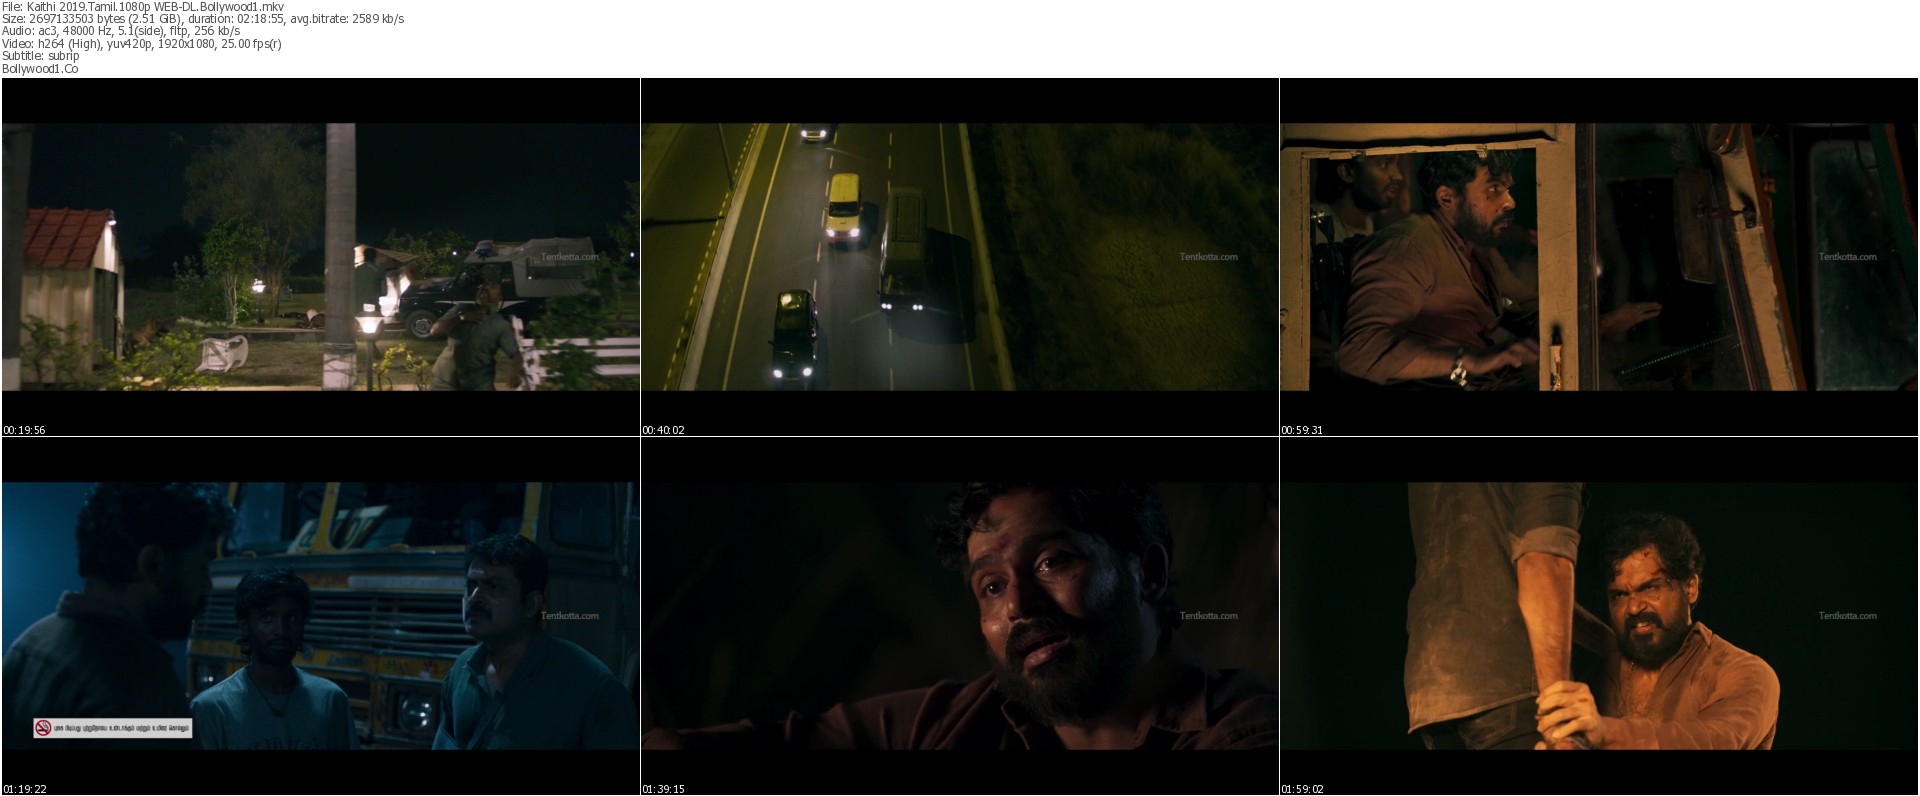The height and width of the screenshot is (796, 1920).
Task: Select the close-up face thumbnail at 01:39:15
Action: click(x=960, y=616)
